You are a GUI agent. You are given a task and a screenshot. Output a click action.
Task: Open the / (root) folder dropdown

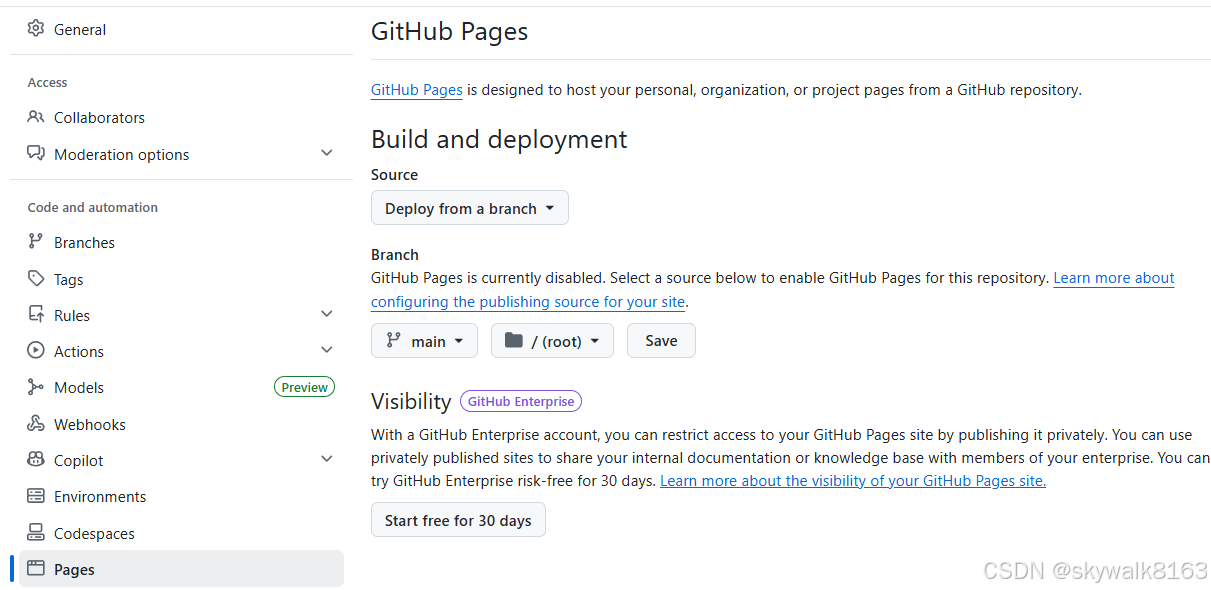point(552,341)
